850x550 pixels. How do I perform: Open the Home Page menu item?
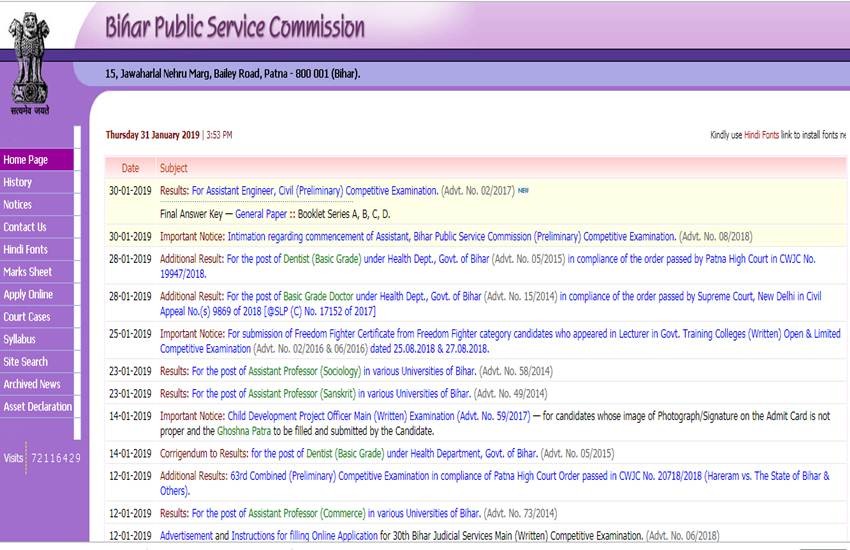26,160
